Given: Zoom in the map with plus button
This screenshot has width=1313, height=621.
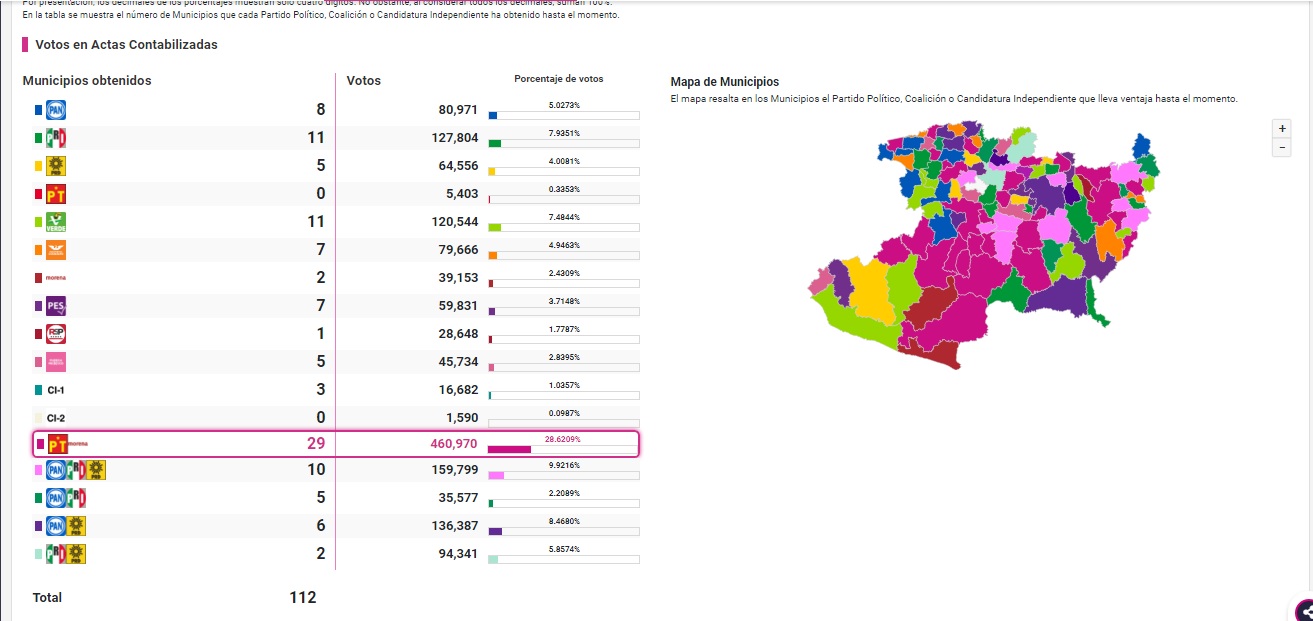Looking at the screenshot, I should point(1281,128).
